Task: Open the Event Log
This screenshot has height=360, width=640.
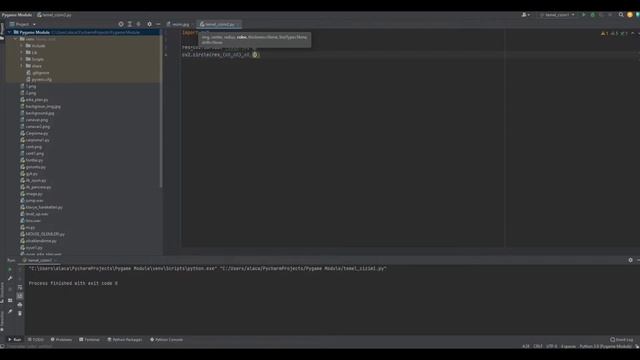Action: (622, 340)
